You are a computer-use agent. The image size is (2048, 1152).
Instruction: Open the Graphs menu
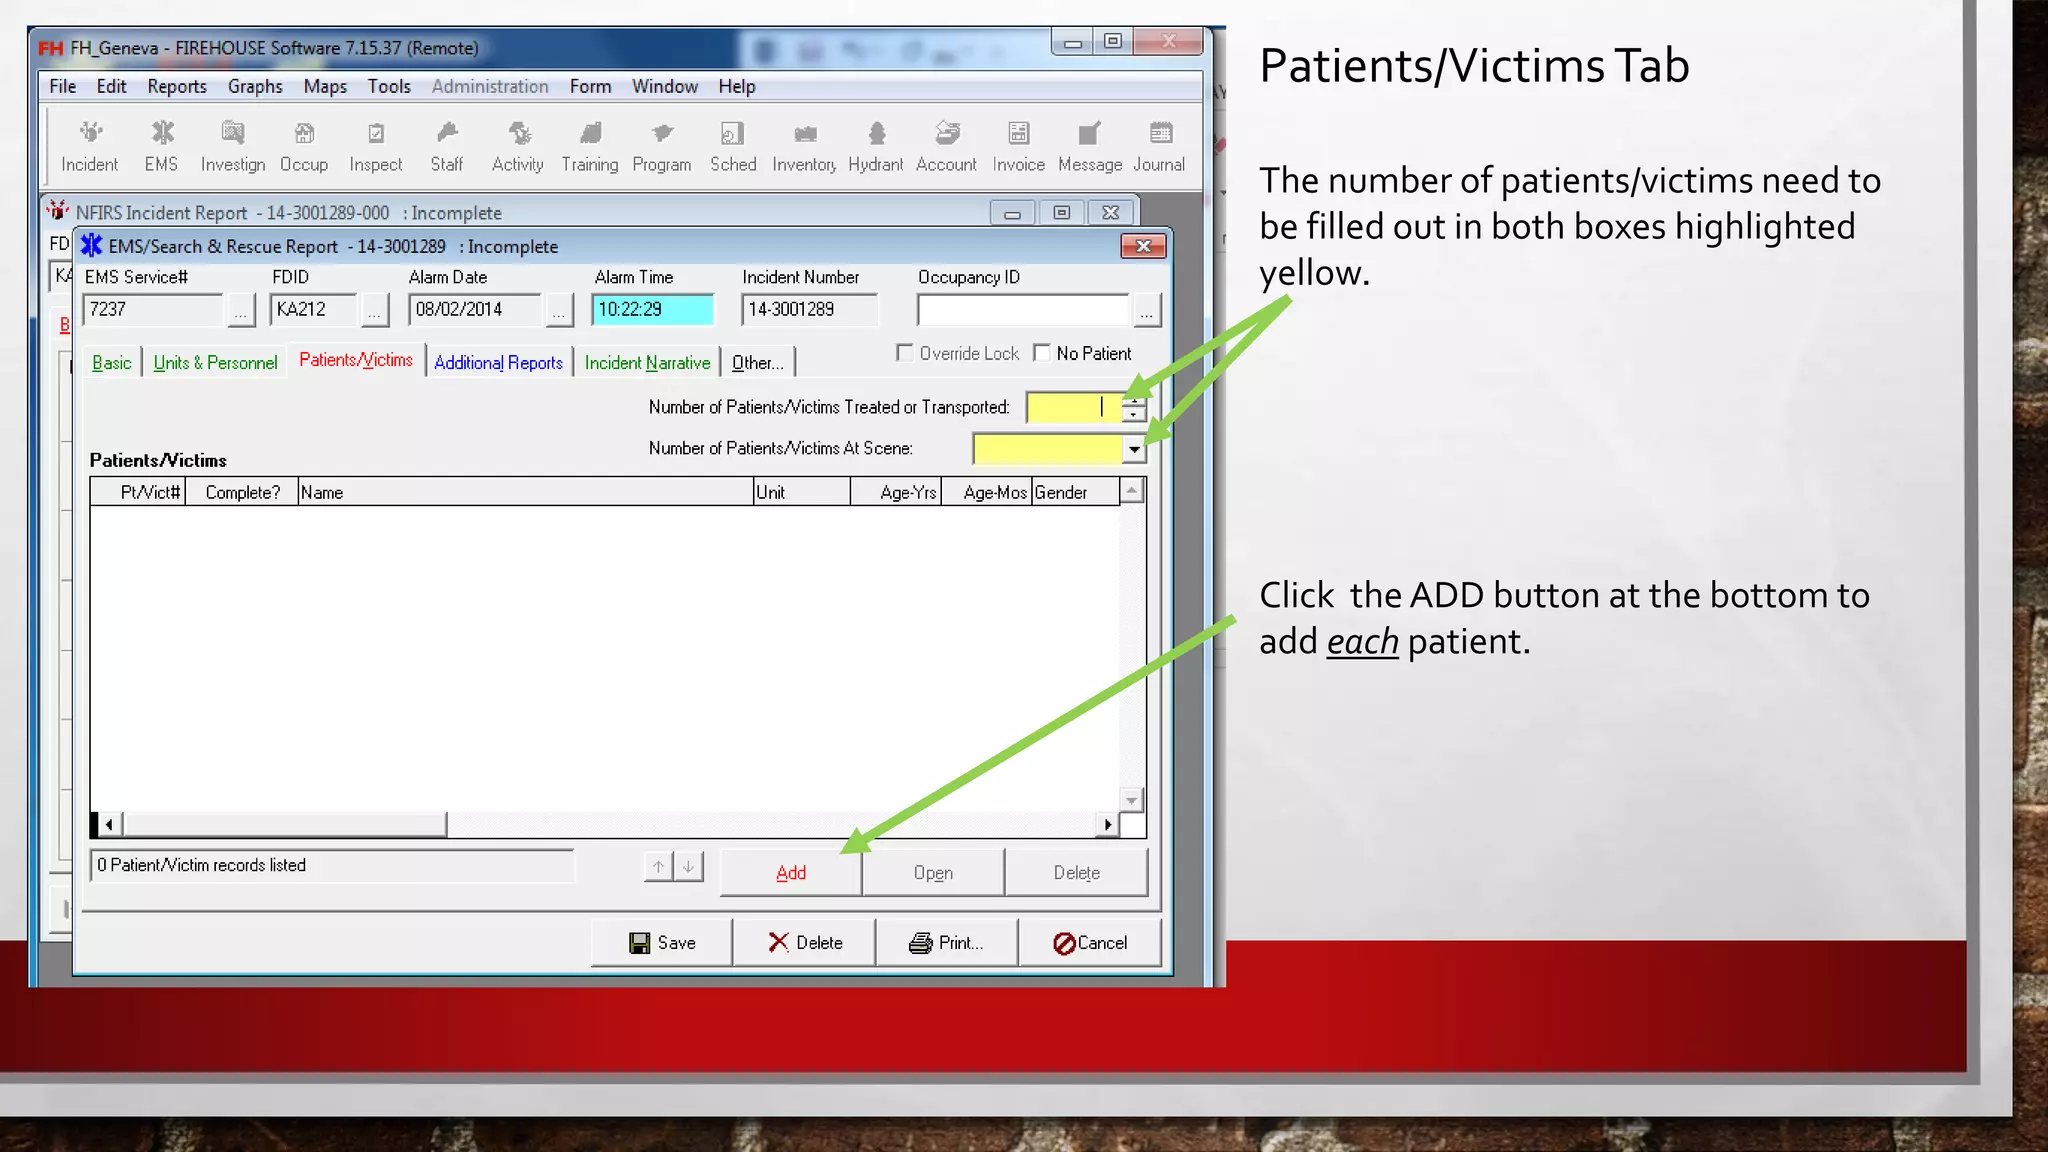pos(255,87)
